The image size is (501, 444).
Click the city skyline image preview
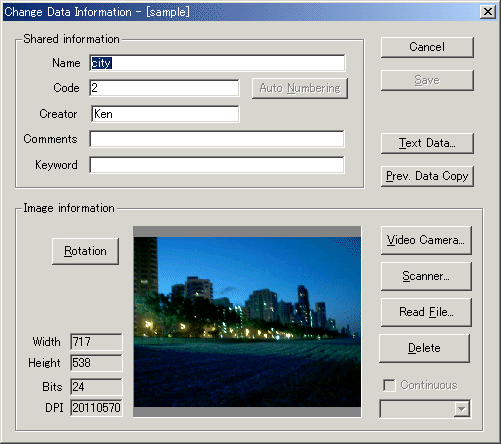(247, 322)
